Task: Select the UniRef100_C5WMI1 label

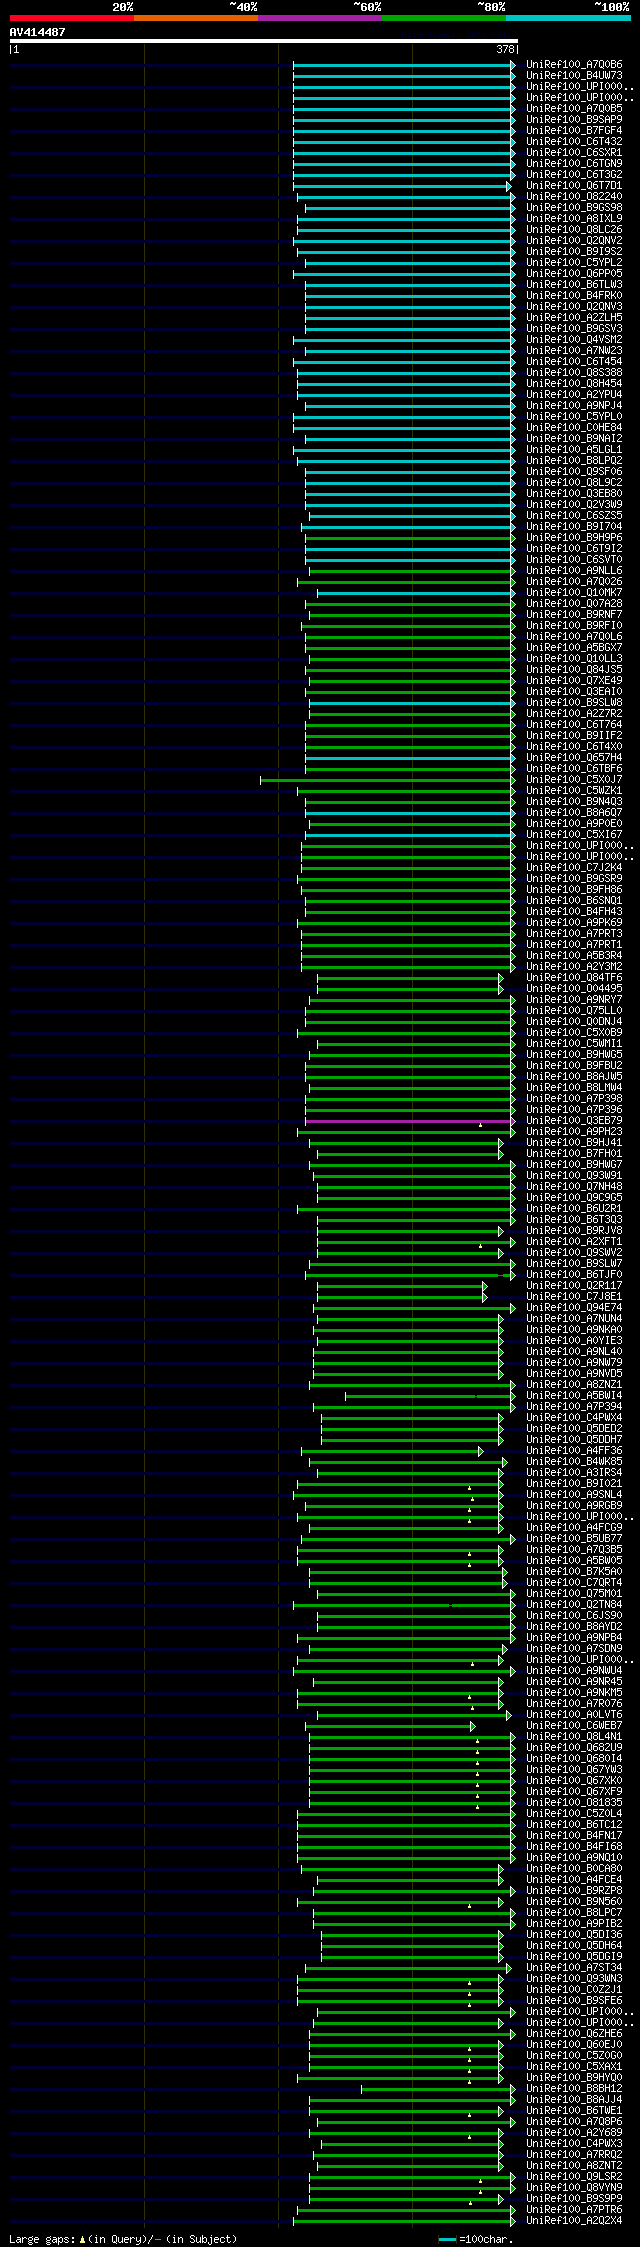Action: [x=574, y=1044]
